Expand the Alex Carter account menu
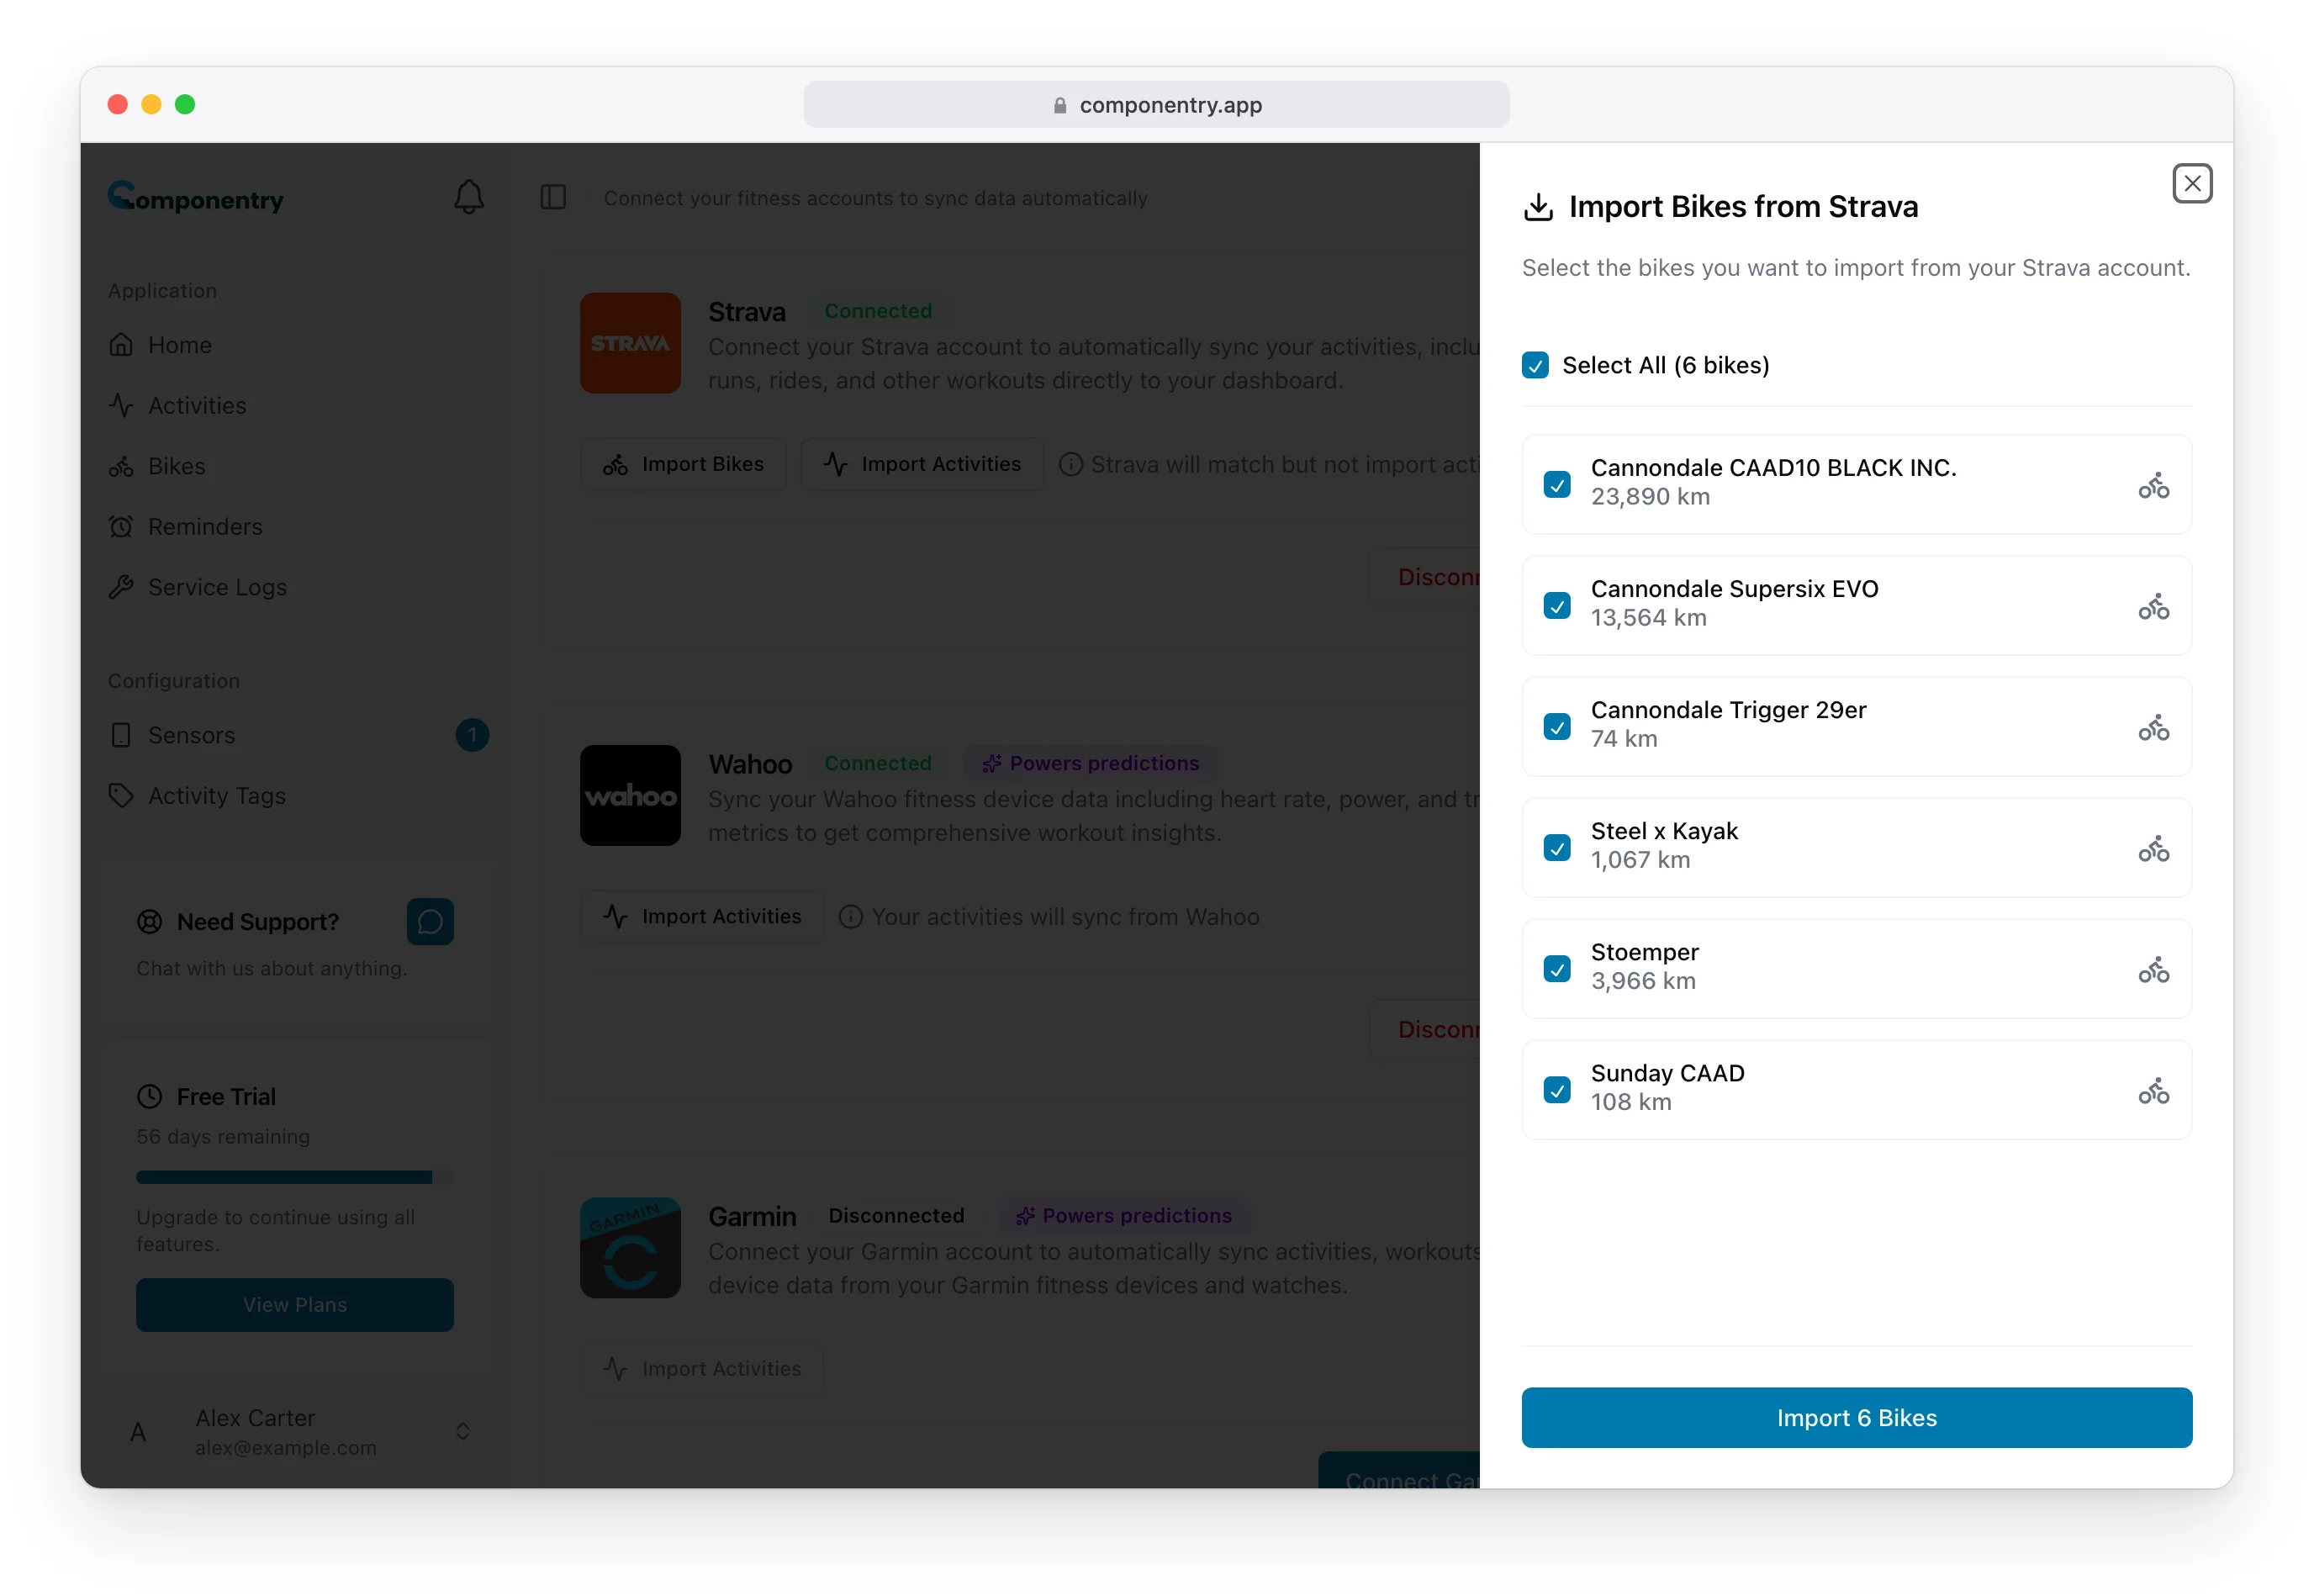This screenshot has width=2314, height=1596. (462, 1431)
